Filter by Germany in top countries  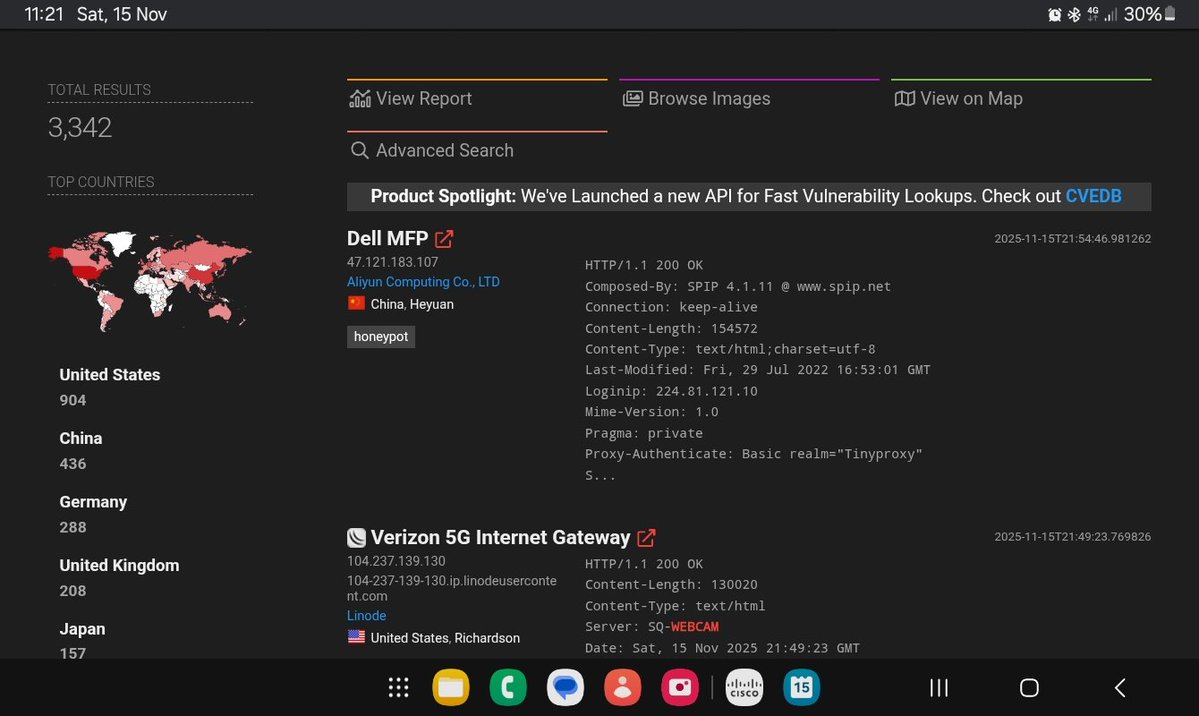click(93, 502)
